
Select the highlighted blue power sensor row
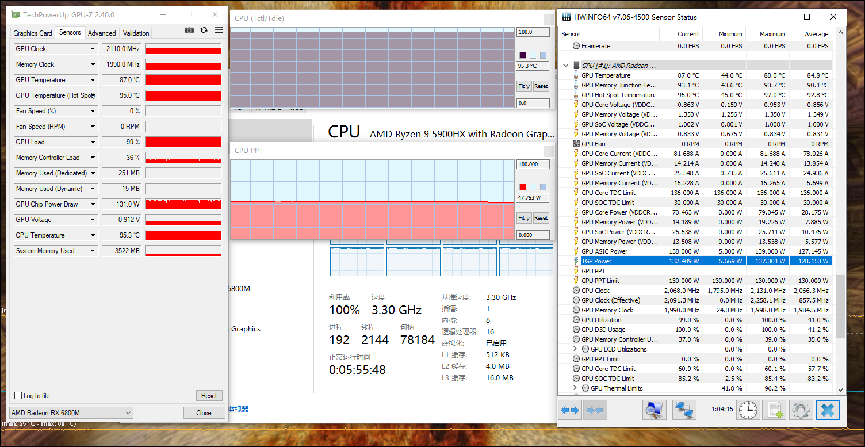pyautogui.click(x=700, y=258)
